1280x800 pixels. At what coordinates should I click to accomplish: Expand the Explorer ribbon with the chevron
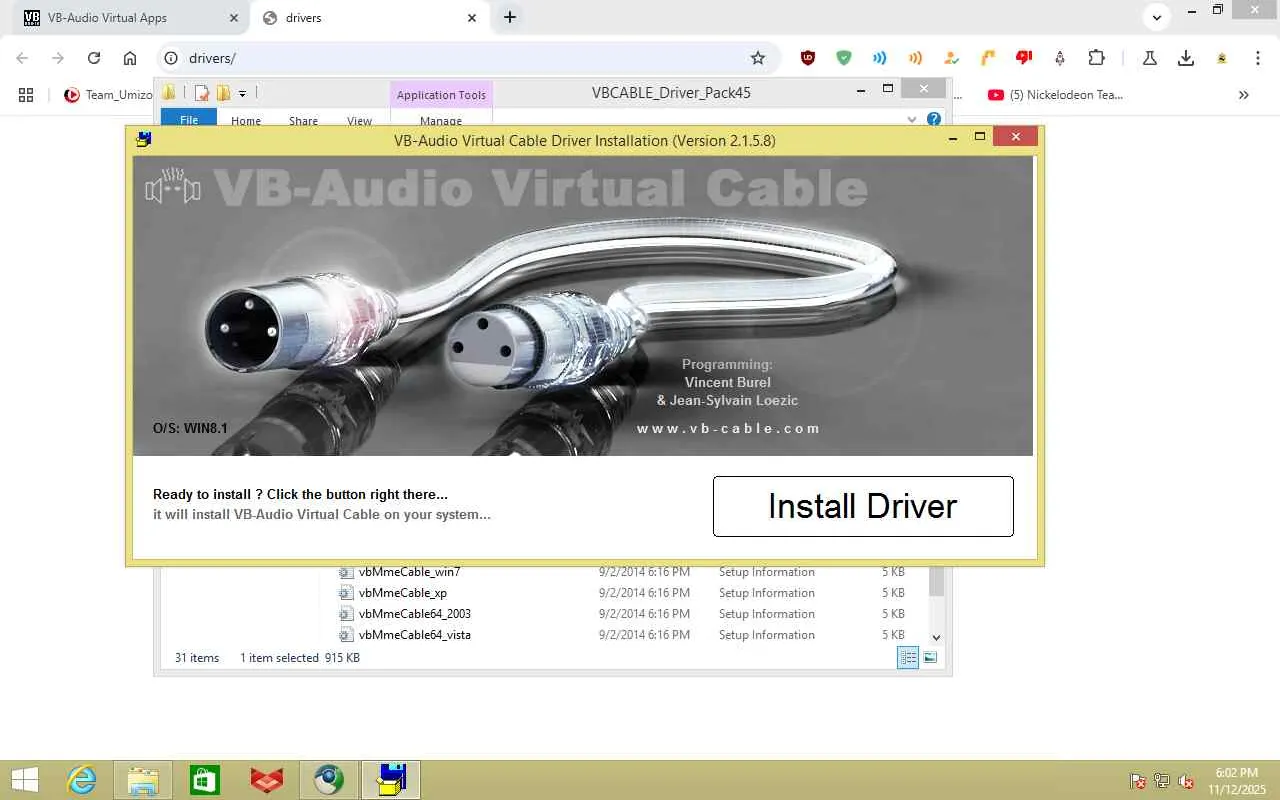pos(912,119)
